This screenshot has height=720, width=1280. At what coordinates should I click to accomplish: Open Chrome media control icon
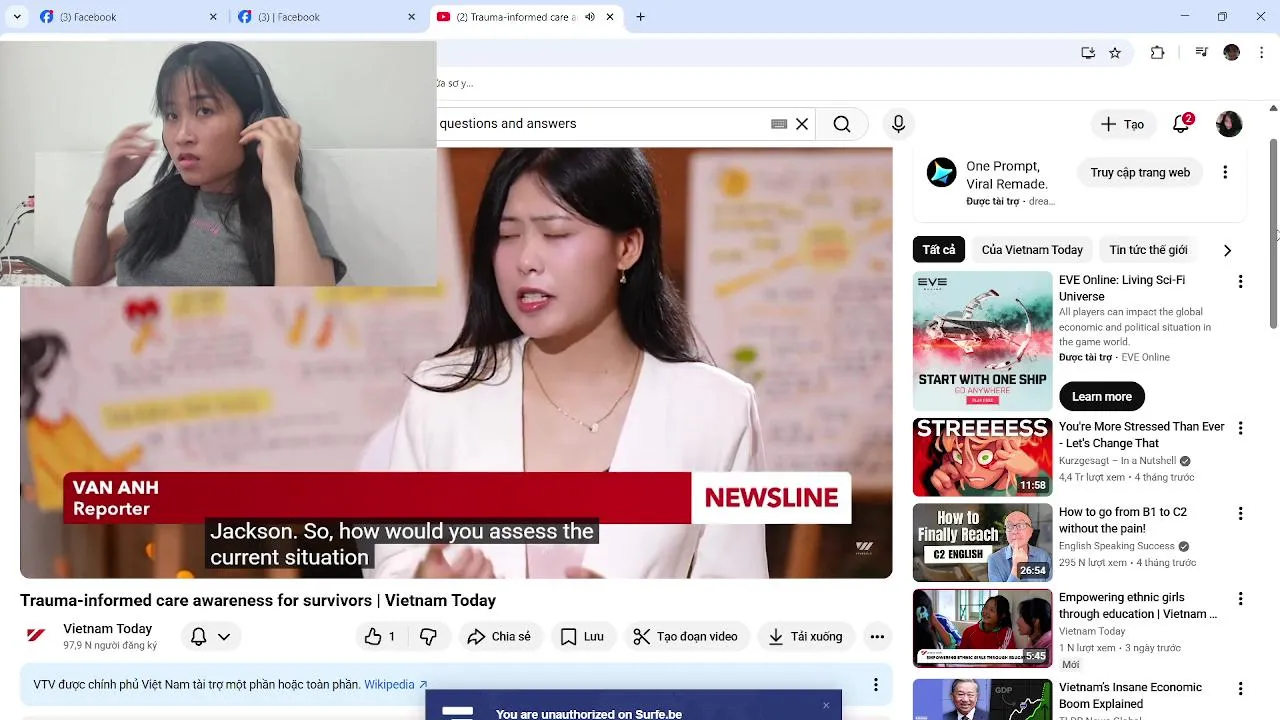[1202, 53]
